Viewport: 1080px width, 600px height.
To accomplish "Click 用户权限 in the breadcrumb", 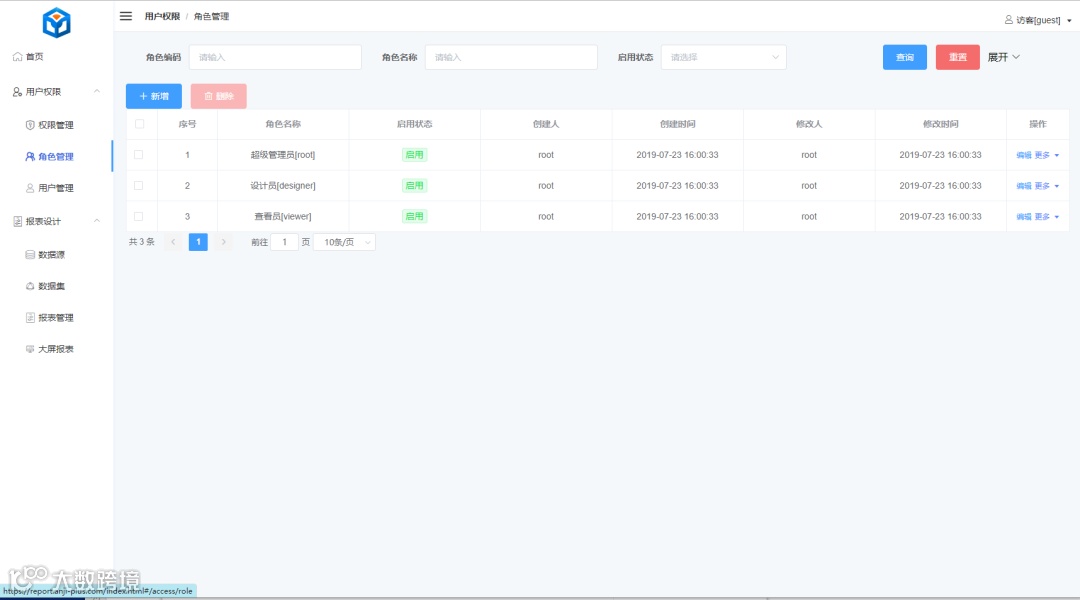I will pyautogui.click(x=162, y=17).
